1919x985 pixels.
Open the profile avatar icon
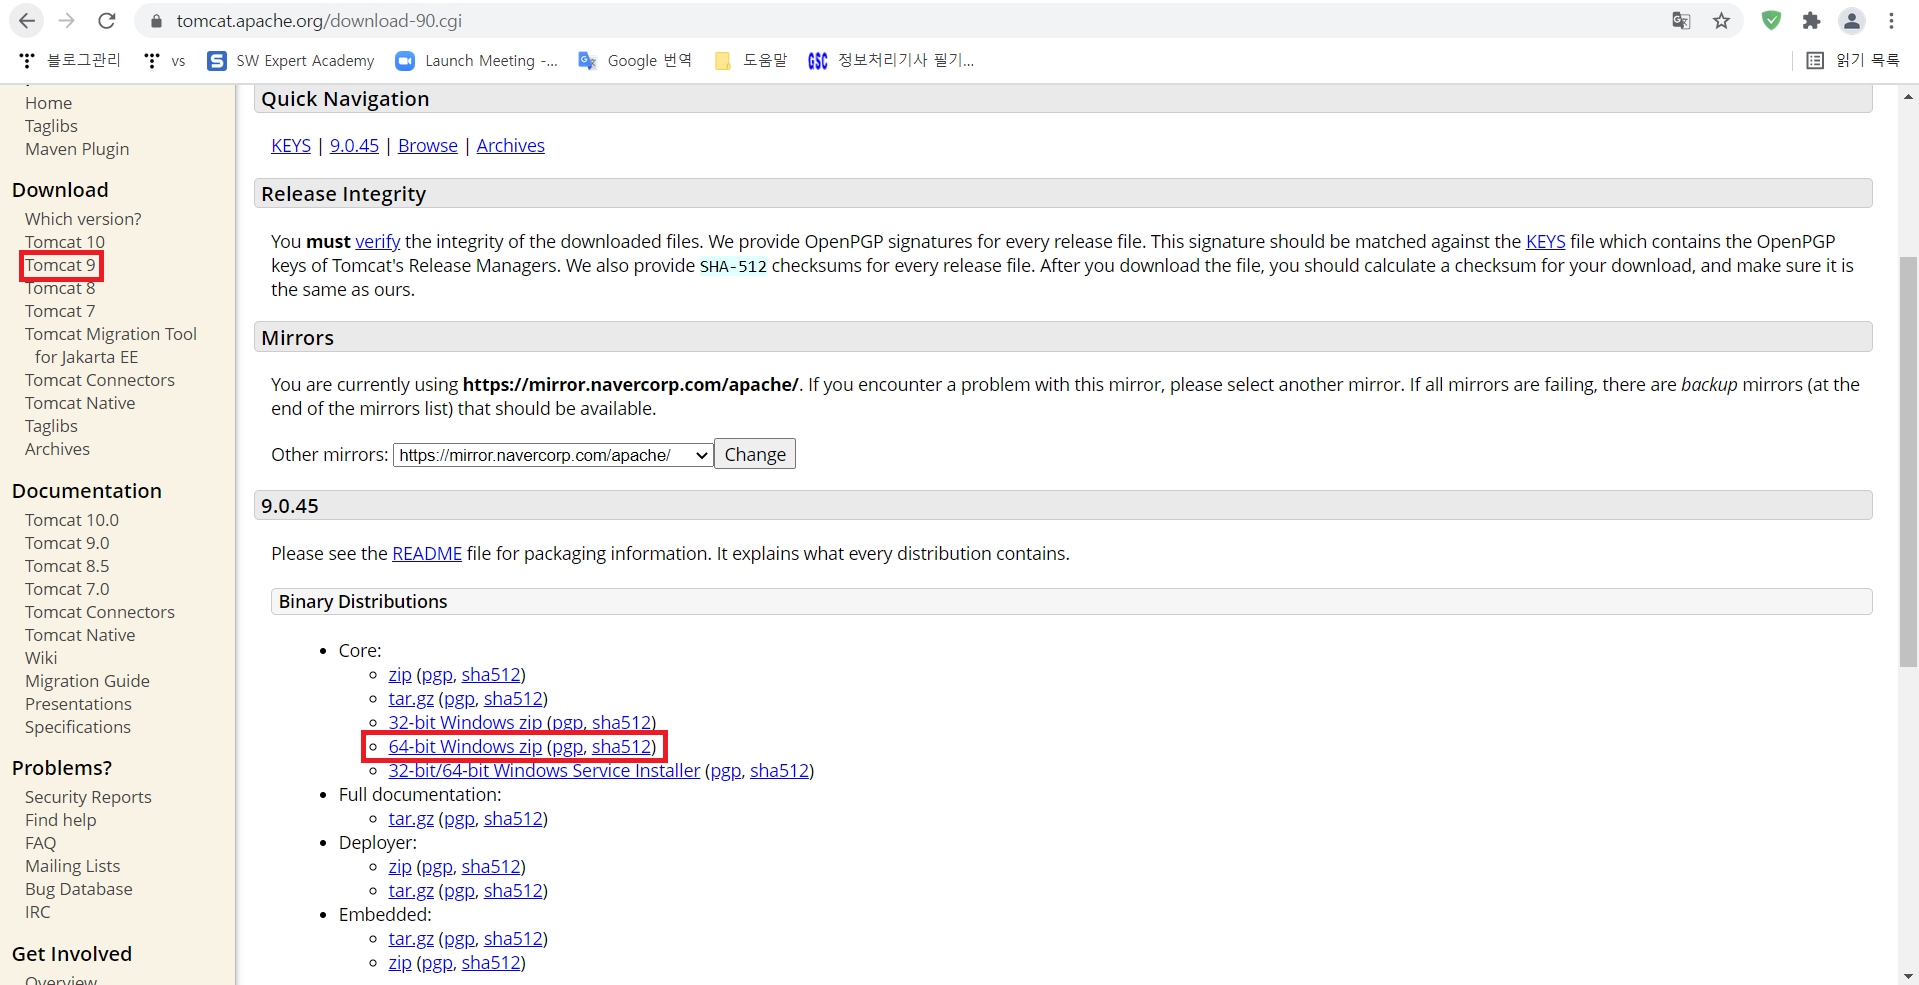point(1852,21)
